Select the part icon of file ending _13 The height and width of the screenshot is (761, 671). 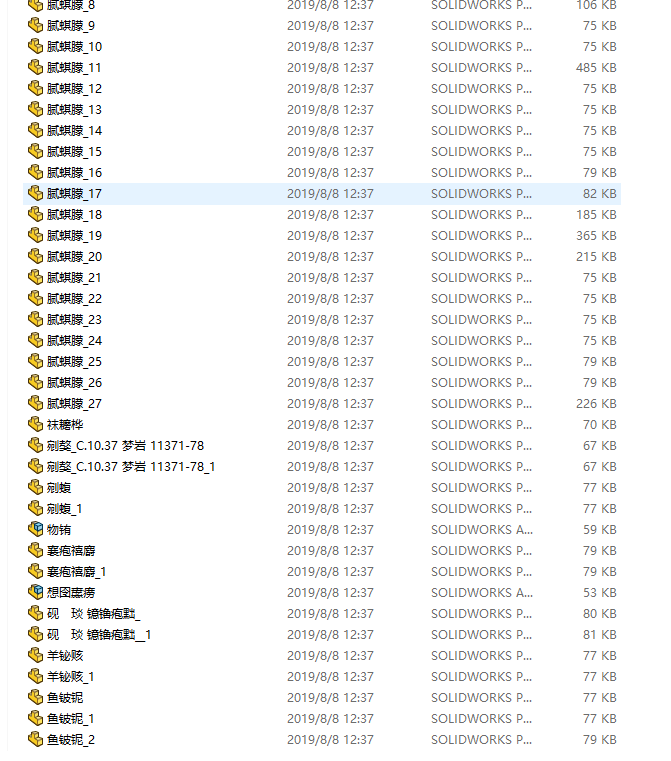click(35, 109)
